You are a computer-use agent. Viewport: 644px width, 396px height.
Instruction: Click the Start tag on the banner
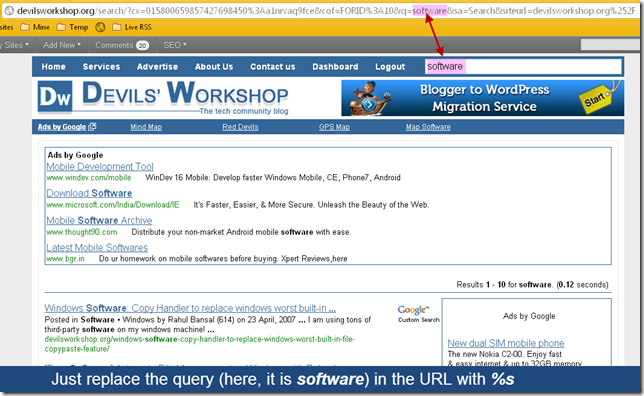point(595,98)
